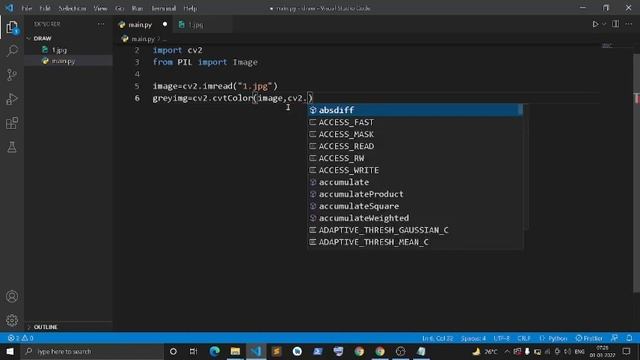Open run button dropdown arrow
Screen dimensions: 640x360
pyautogui.click(x=604, y=24)
